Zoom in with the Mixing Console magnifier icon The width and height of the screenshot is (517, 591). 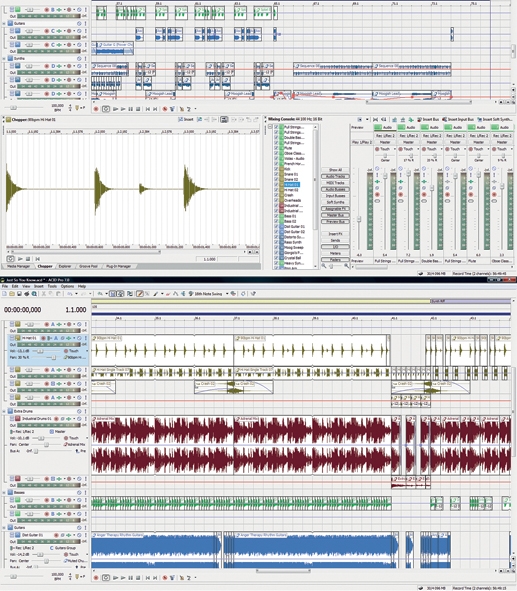346,265
